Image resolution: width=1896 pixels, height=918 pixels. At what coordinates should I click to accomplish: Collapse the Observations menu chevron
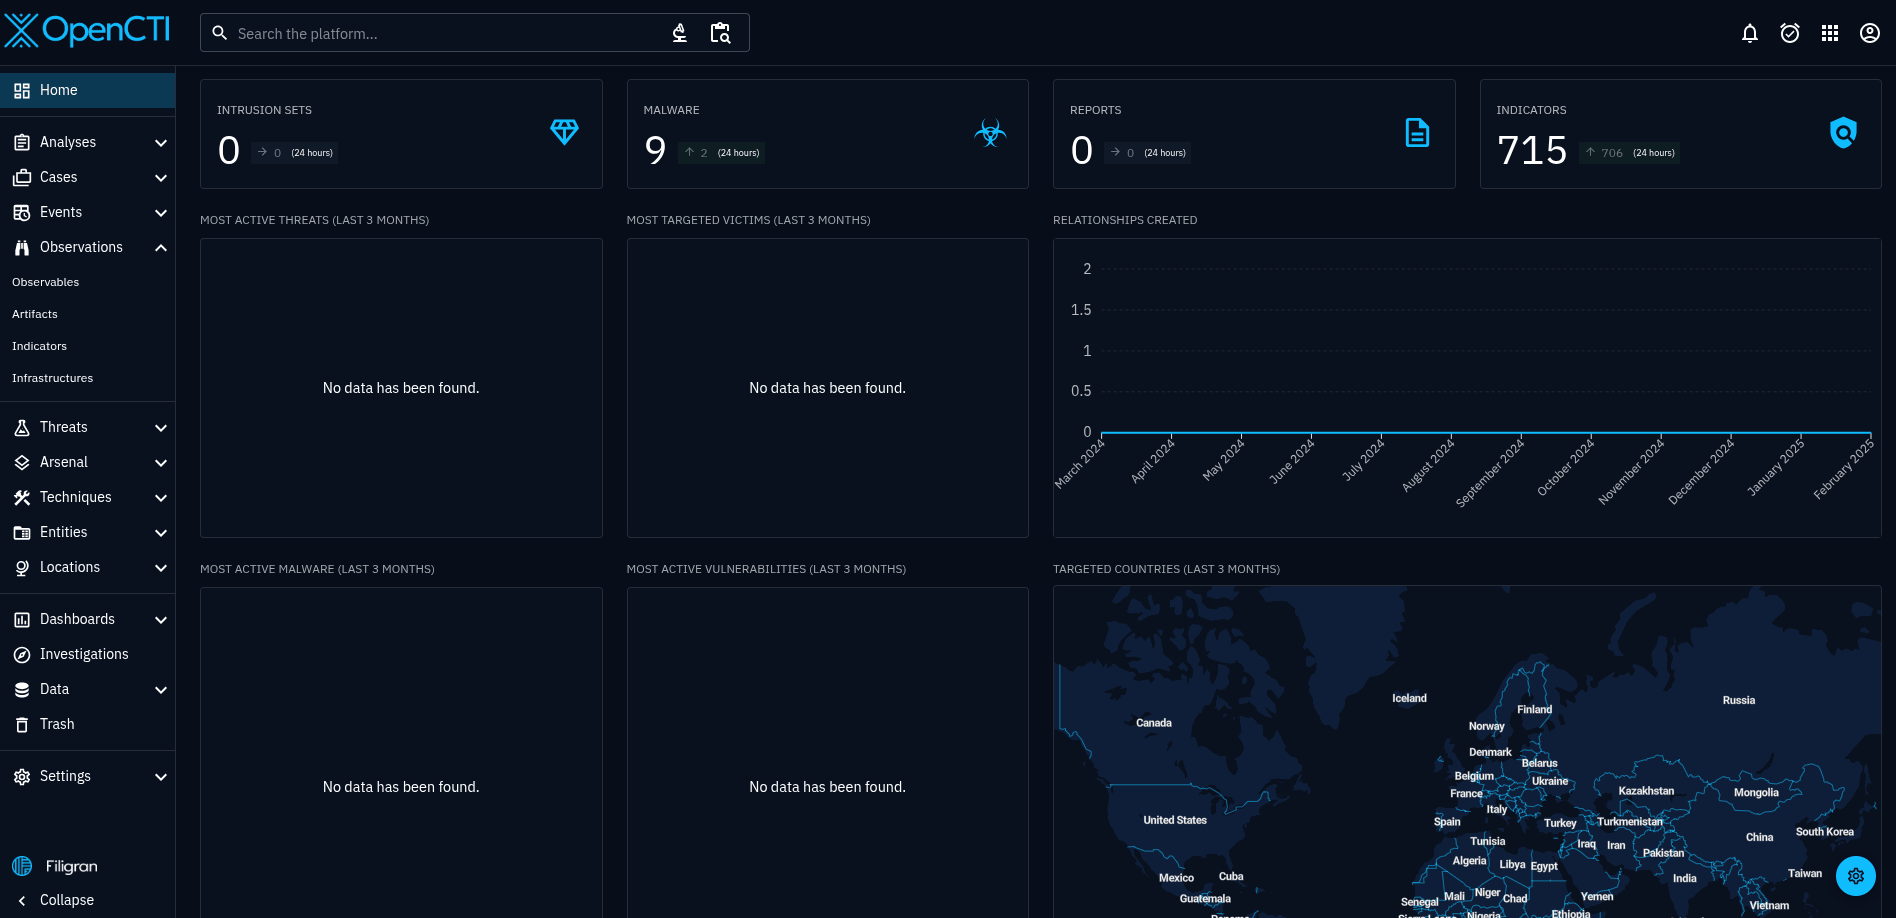pyautogui.click(x=161, y=248)
